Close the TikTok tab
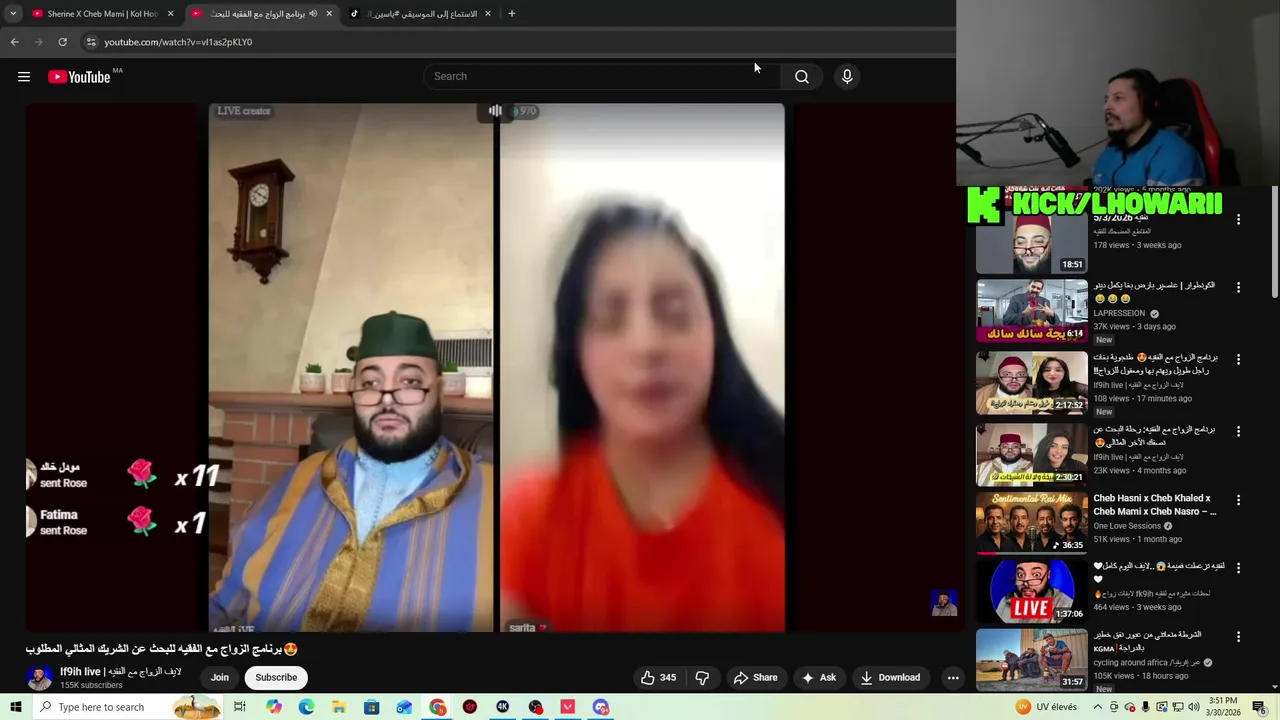Viewport: 1280px width, 720px height. pyautogui.click(x=488, y=14)
